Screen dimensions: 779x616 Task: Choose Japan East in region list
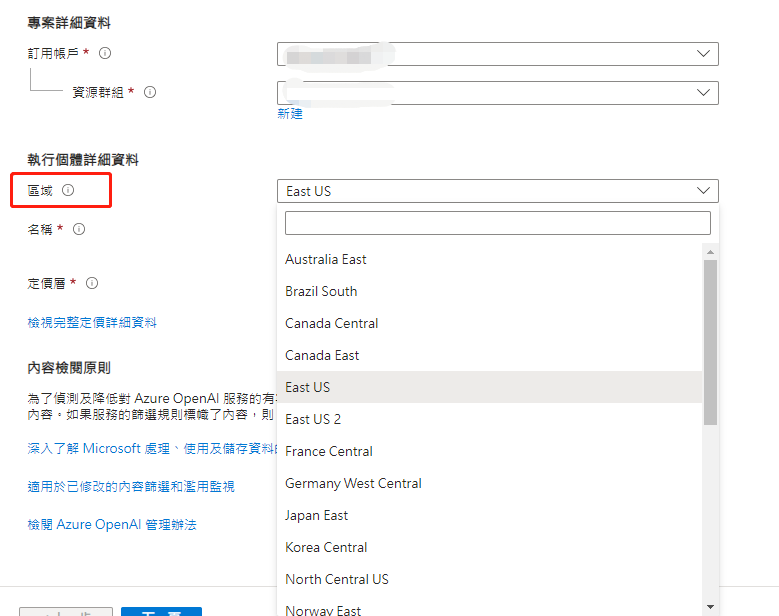pyautogui.click(x=317, y=515)
